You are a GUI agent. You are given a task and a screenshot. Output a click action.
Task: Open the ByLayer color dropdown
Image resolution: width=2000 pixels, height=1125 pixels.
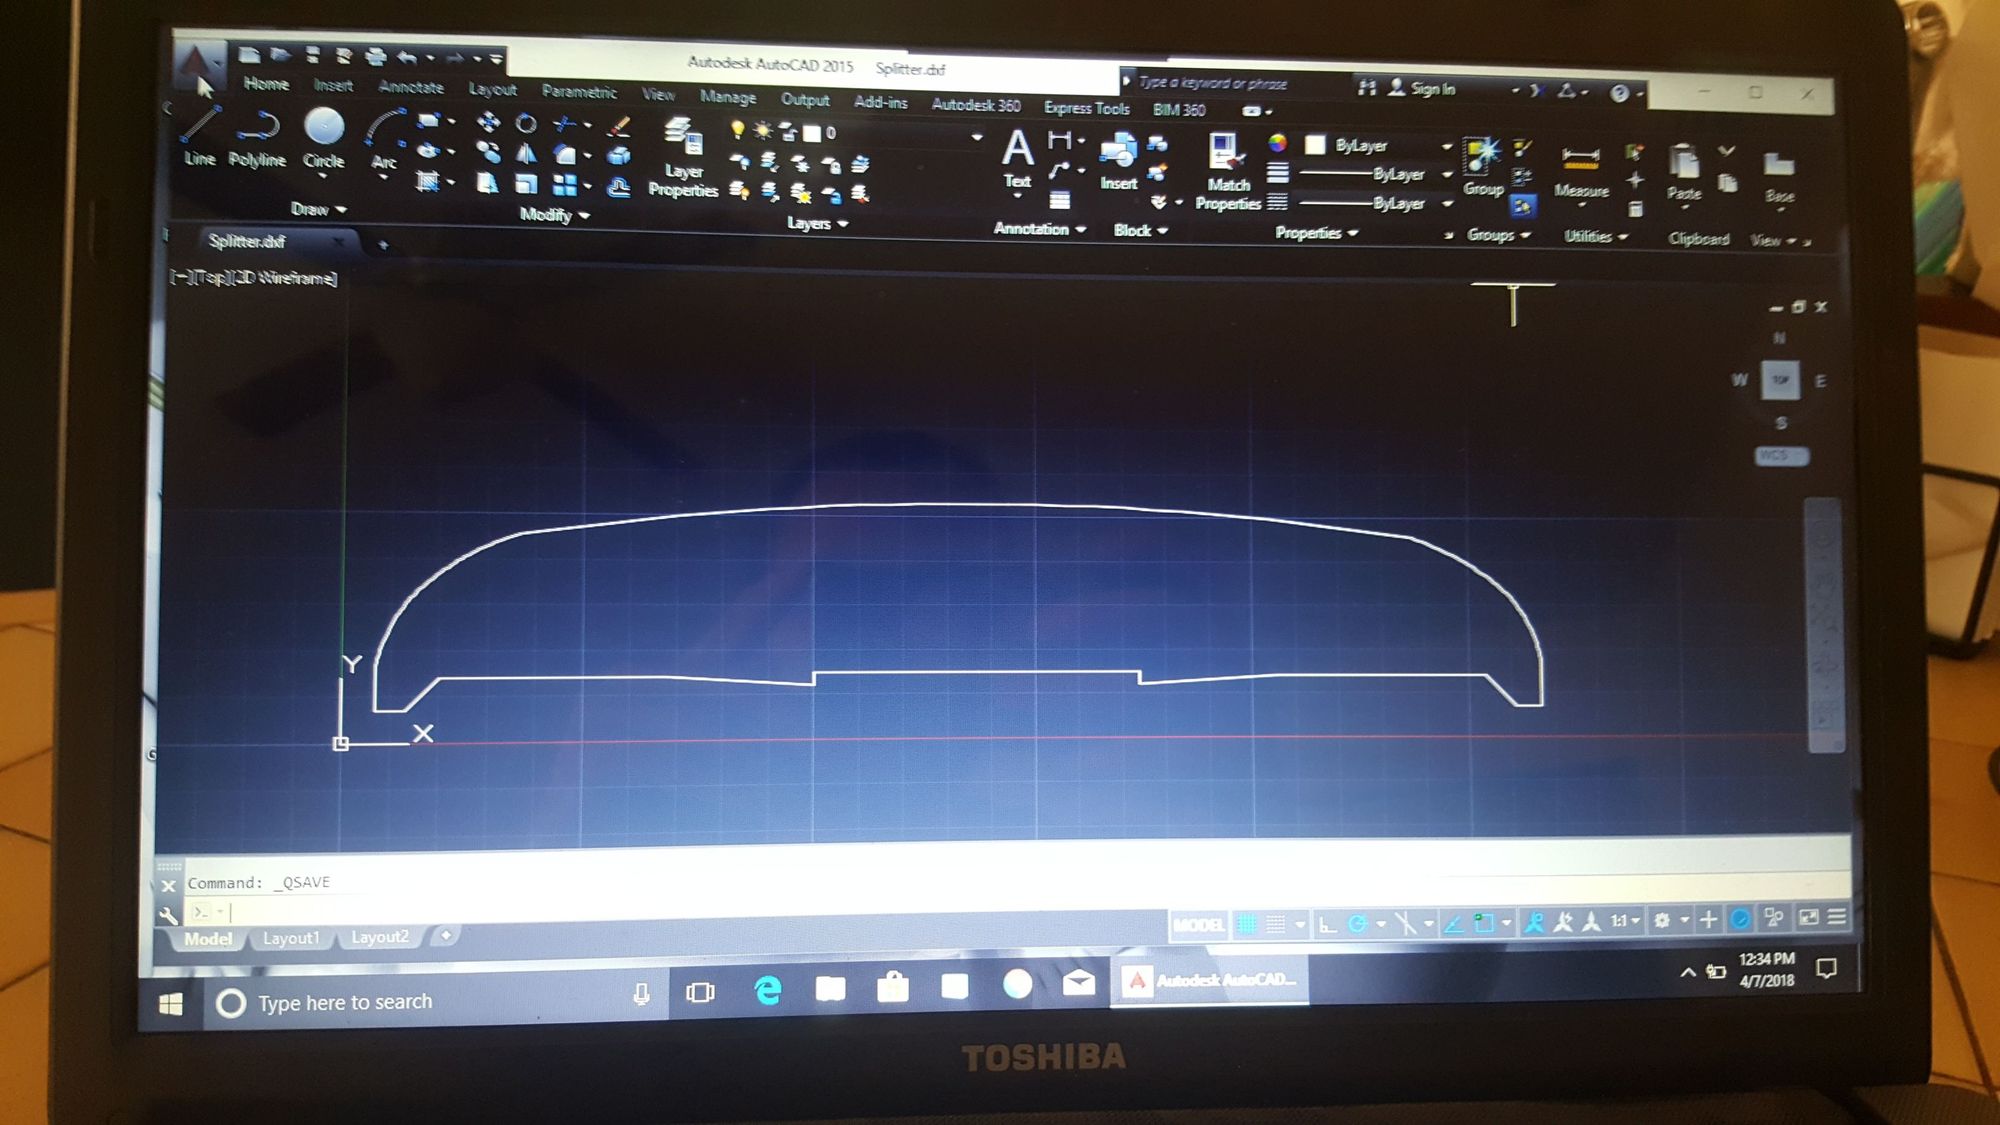pos(1379,146)
